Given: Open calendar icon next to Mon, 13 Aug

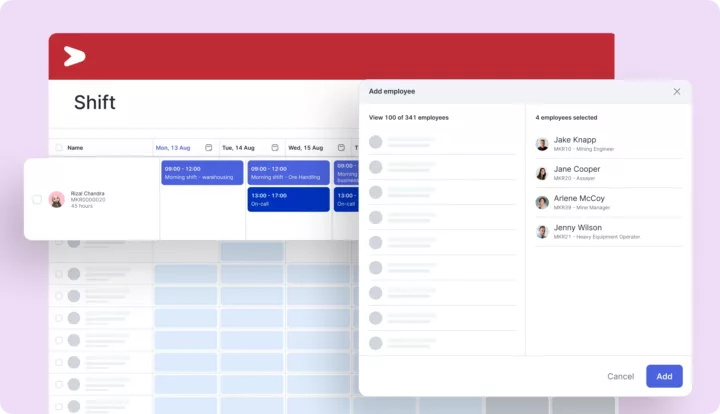Looking at the screenshot, I should [x=209, y=147].
